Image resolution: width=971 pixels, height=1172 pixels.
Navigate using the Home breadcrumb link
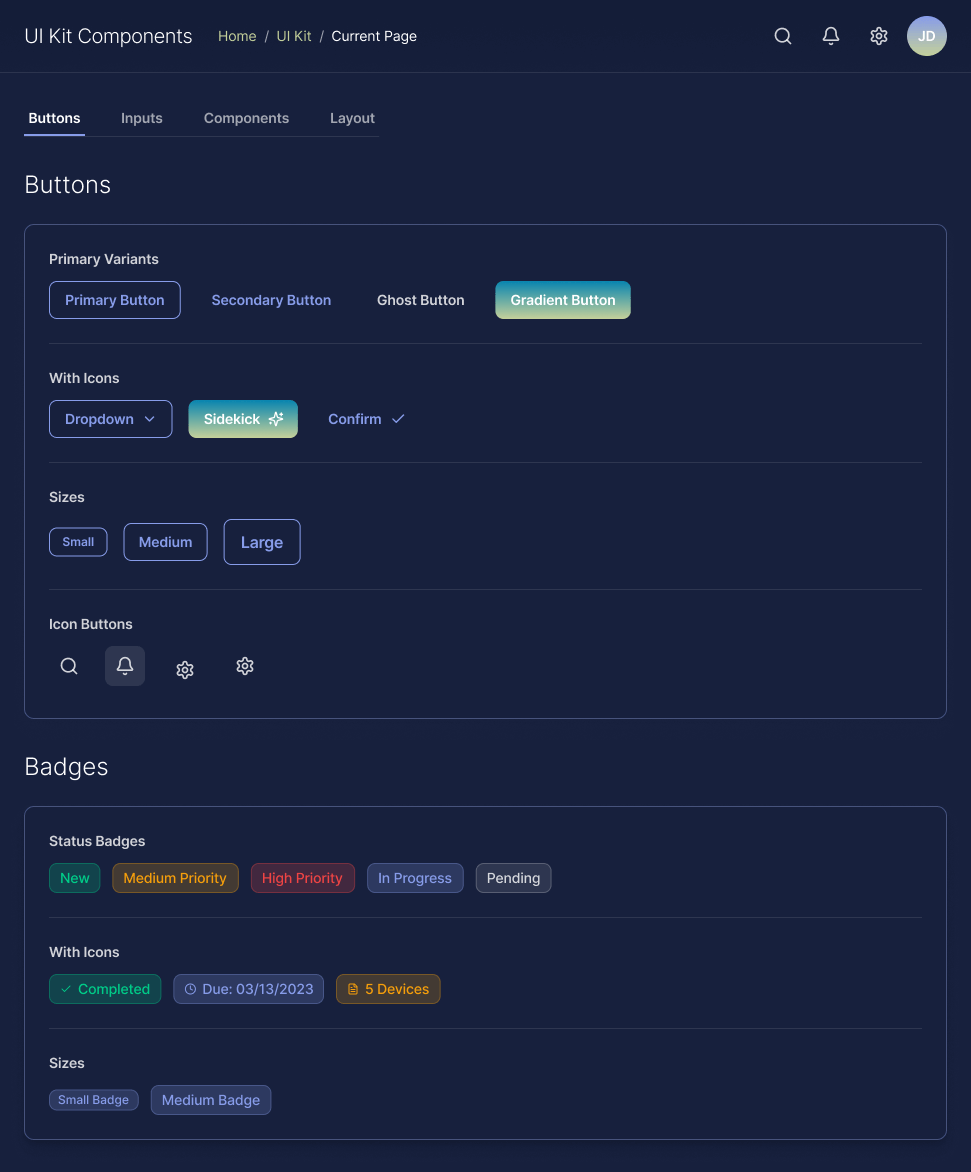pyautogui.click(x=237, y=36)
